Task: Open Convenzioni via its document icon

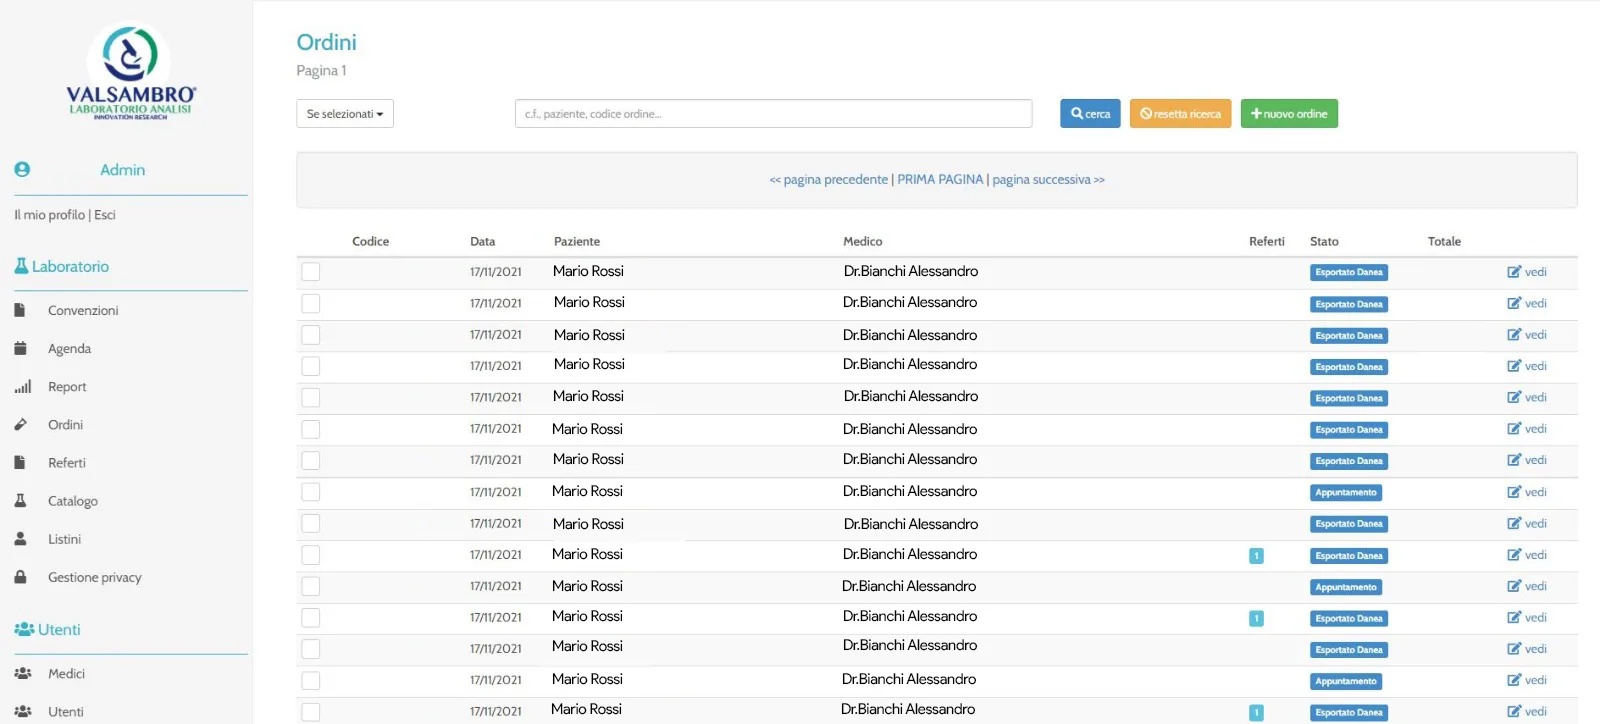Action: tap(19, 310)
